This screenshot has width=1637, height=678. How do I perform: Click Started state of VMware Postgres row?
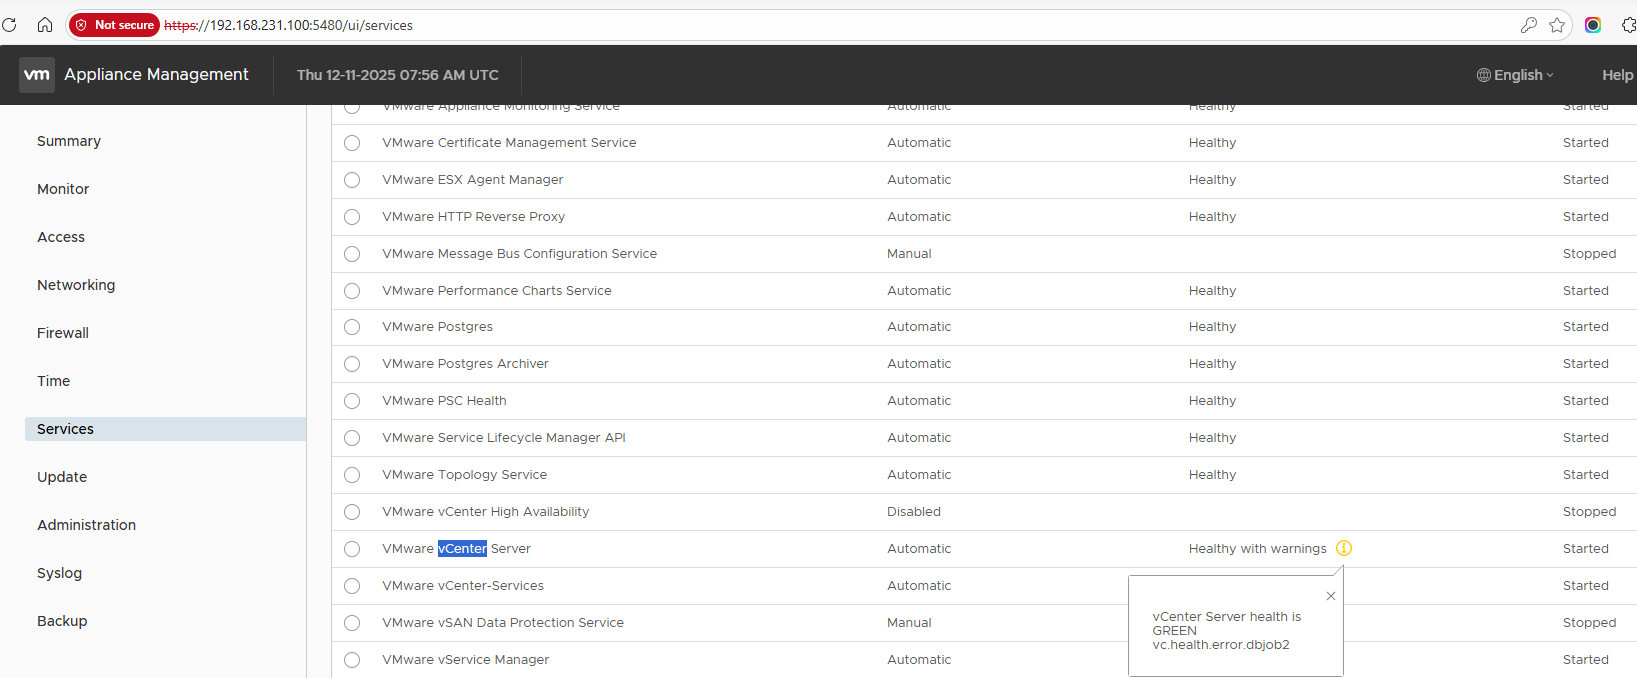[1585, 327]
